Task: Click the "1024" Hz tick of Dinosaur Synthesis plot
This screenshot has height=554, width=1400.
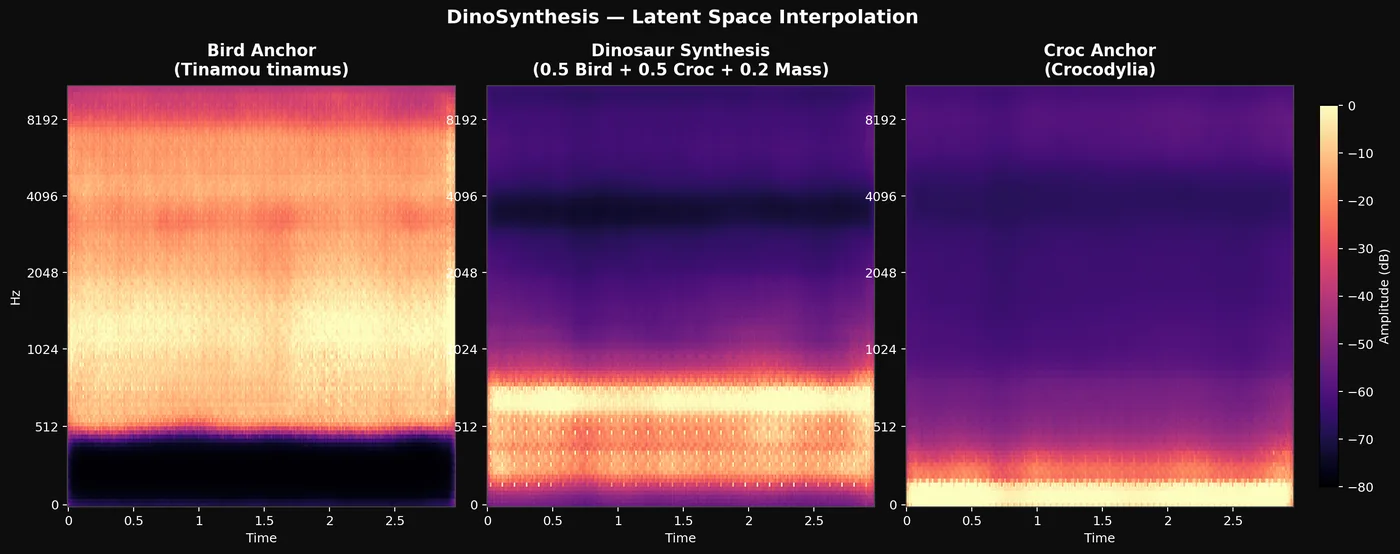Action: 462,350
